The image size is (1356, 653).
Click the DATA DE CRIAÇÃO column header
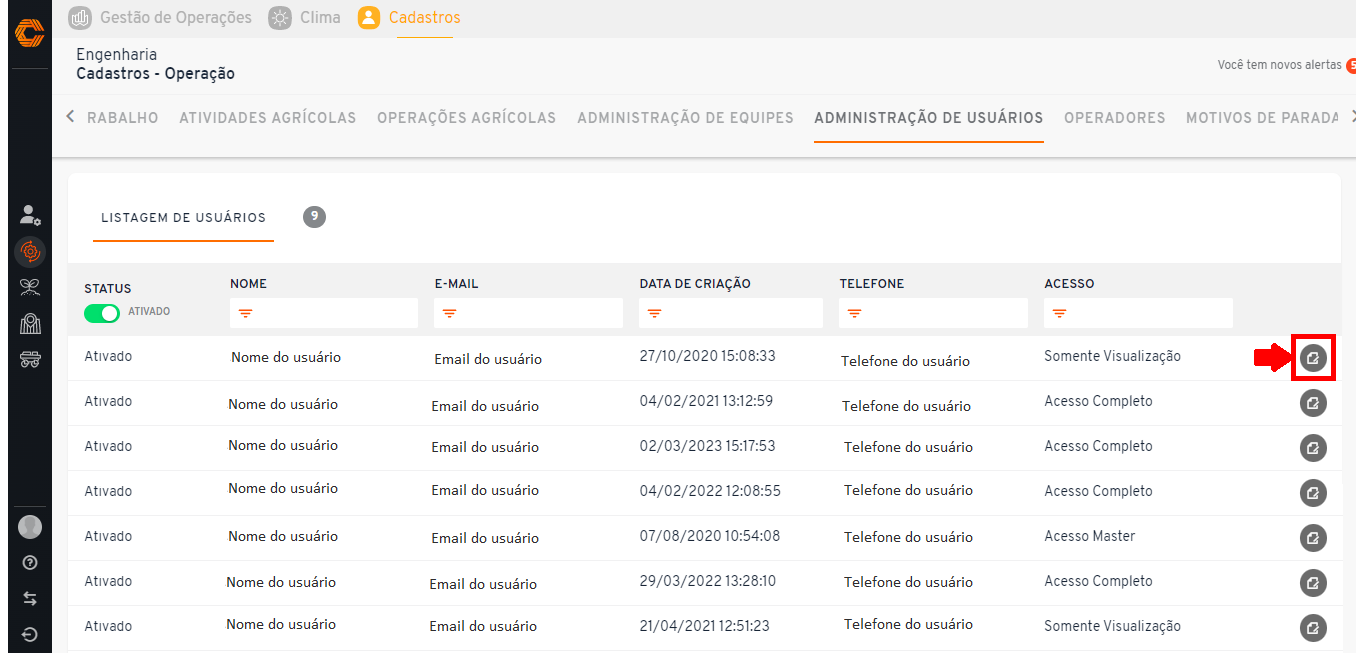[x=695, y=284]
